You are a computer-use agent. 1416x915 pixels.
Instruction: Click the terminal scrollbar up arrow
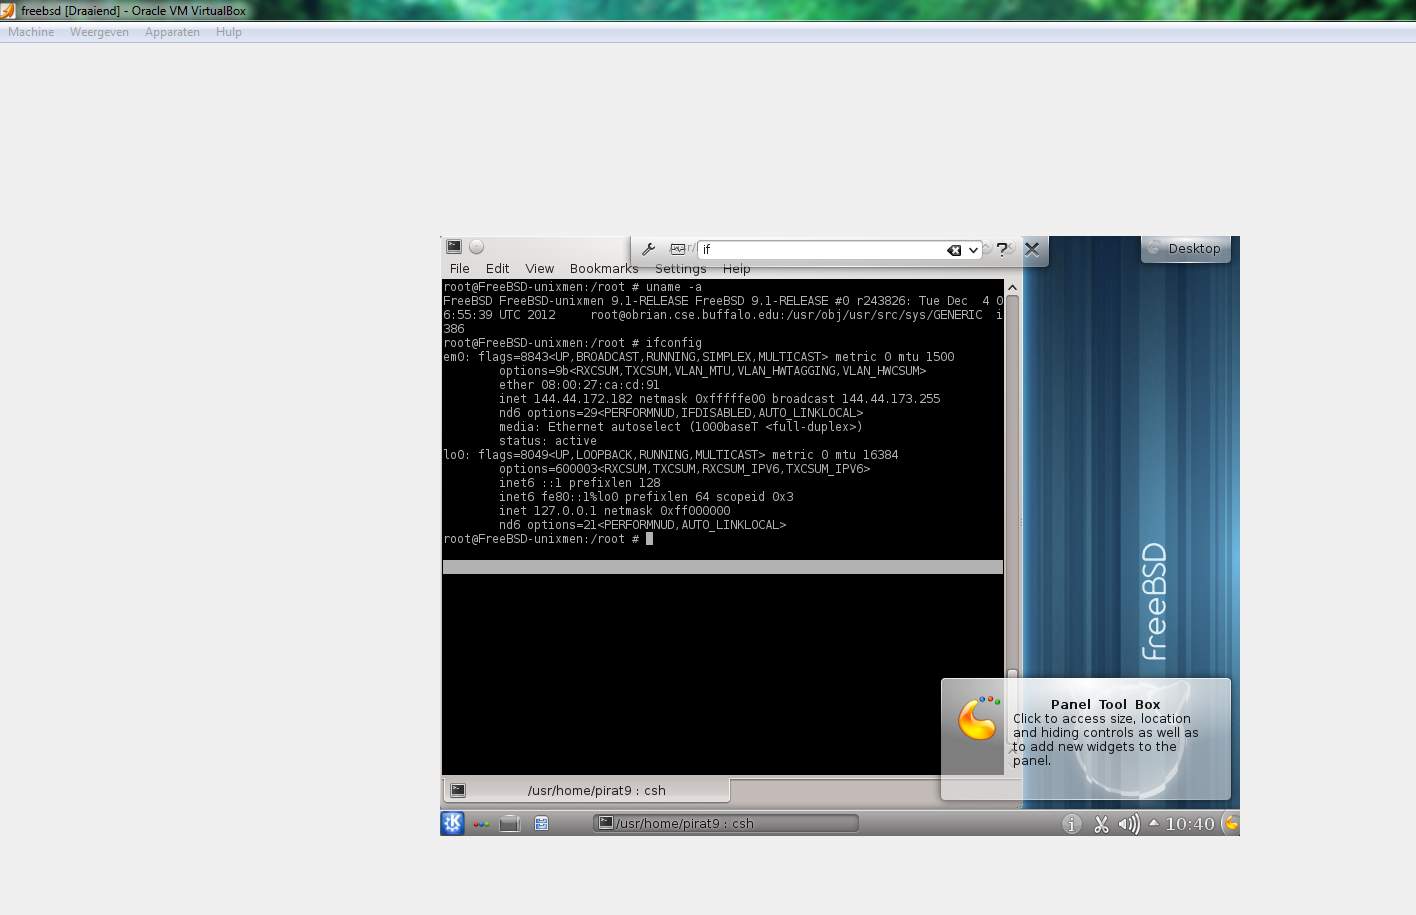click(x=1012, y=287)
